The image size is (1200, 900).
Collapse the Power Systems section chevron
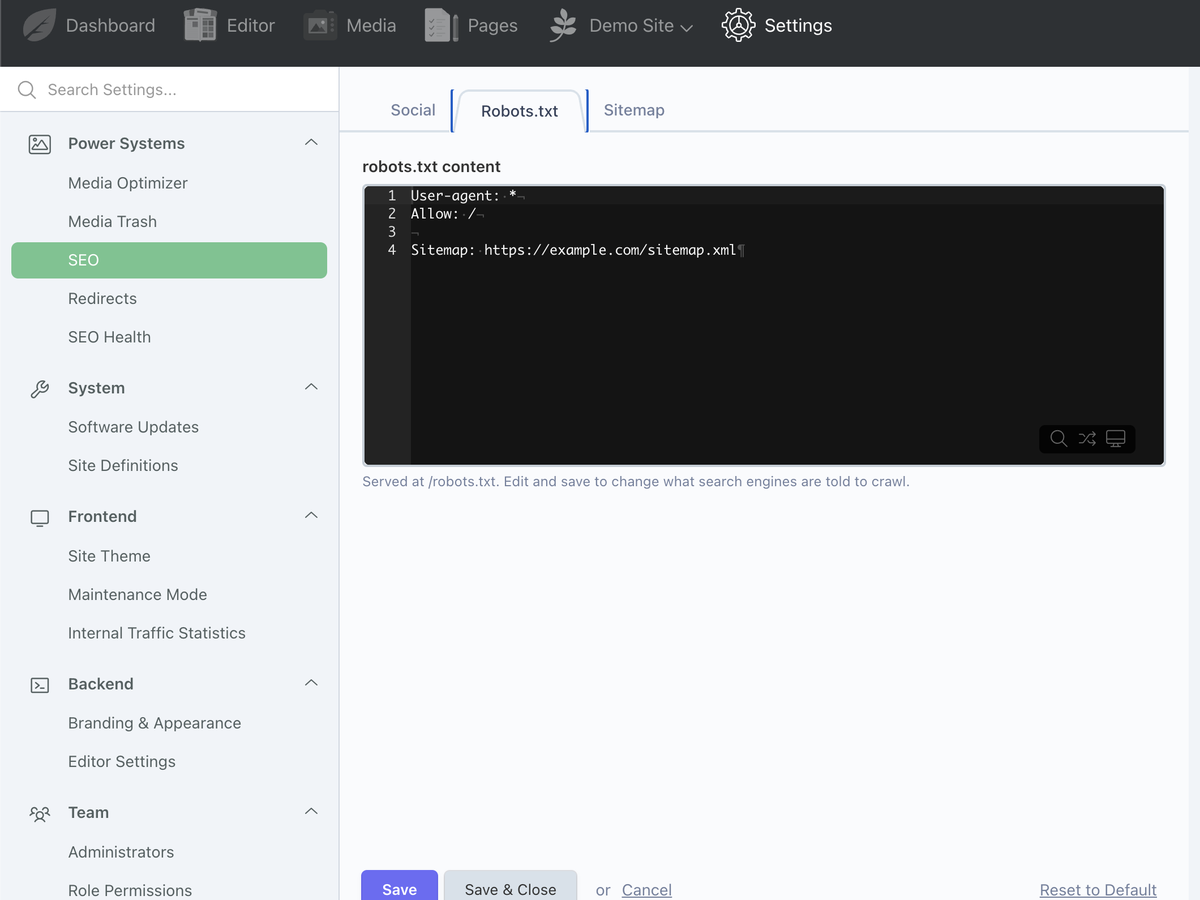tap(311, 143)
